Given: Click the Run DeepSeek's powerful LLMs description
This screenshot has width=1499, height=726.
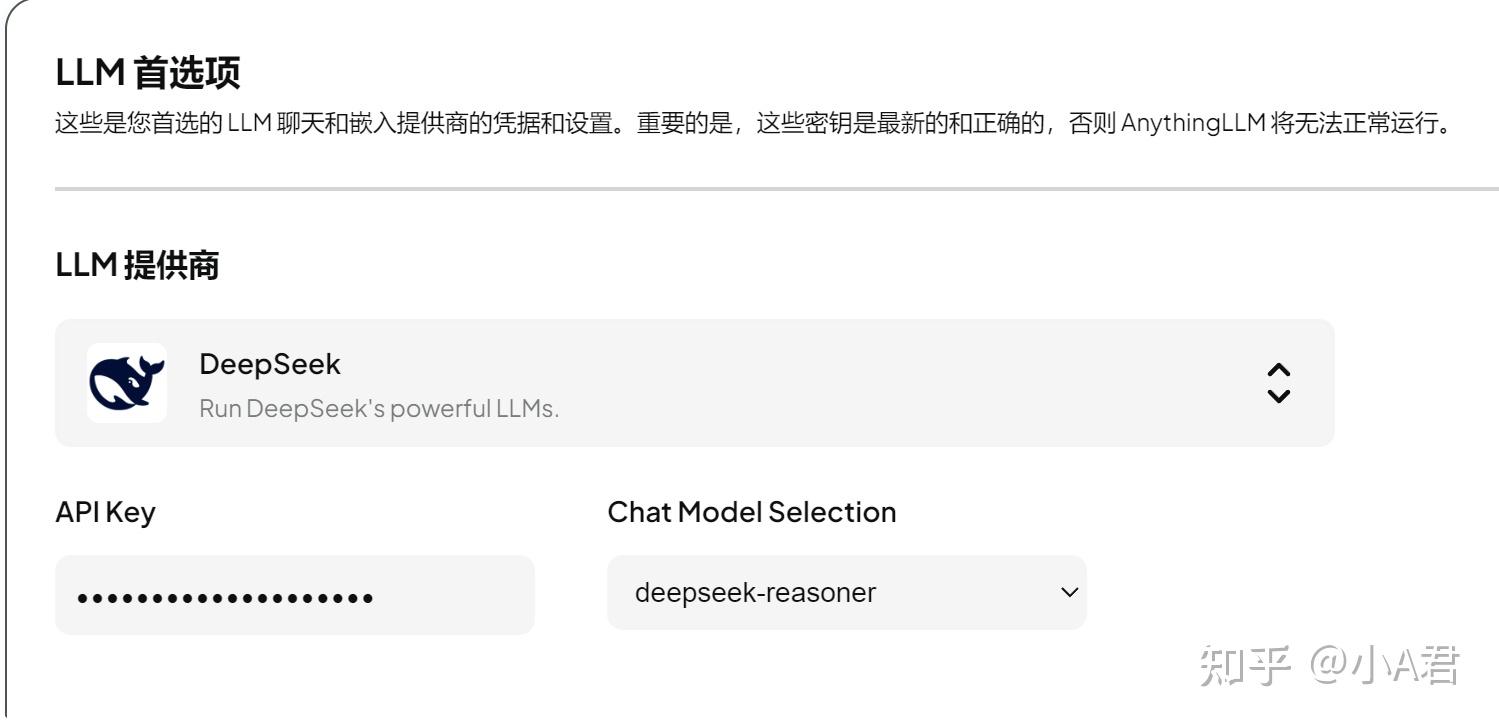Looking at the screenshot, I should tap(377, 407).
